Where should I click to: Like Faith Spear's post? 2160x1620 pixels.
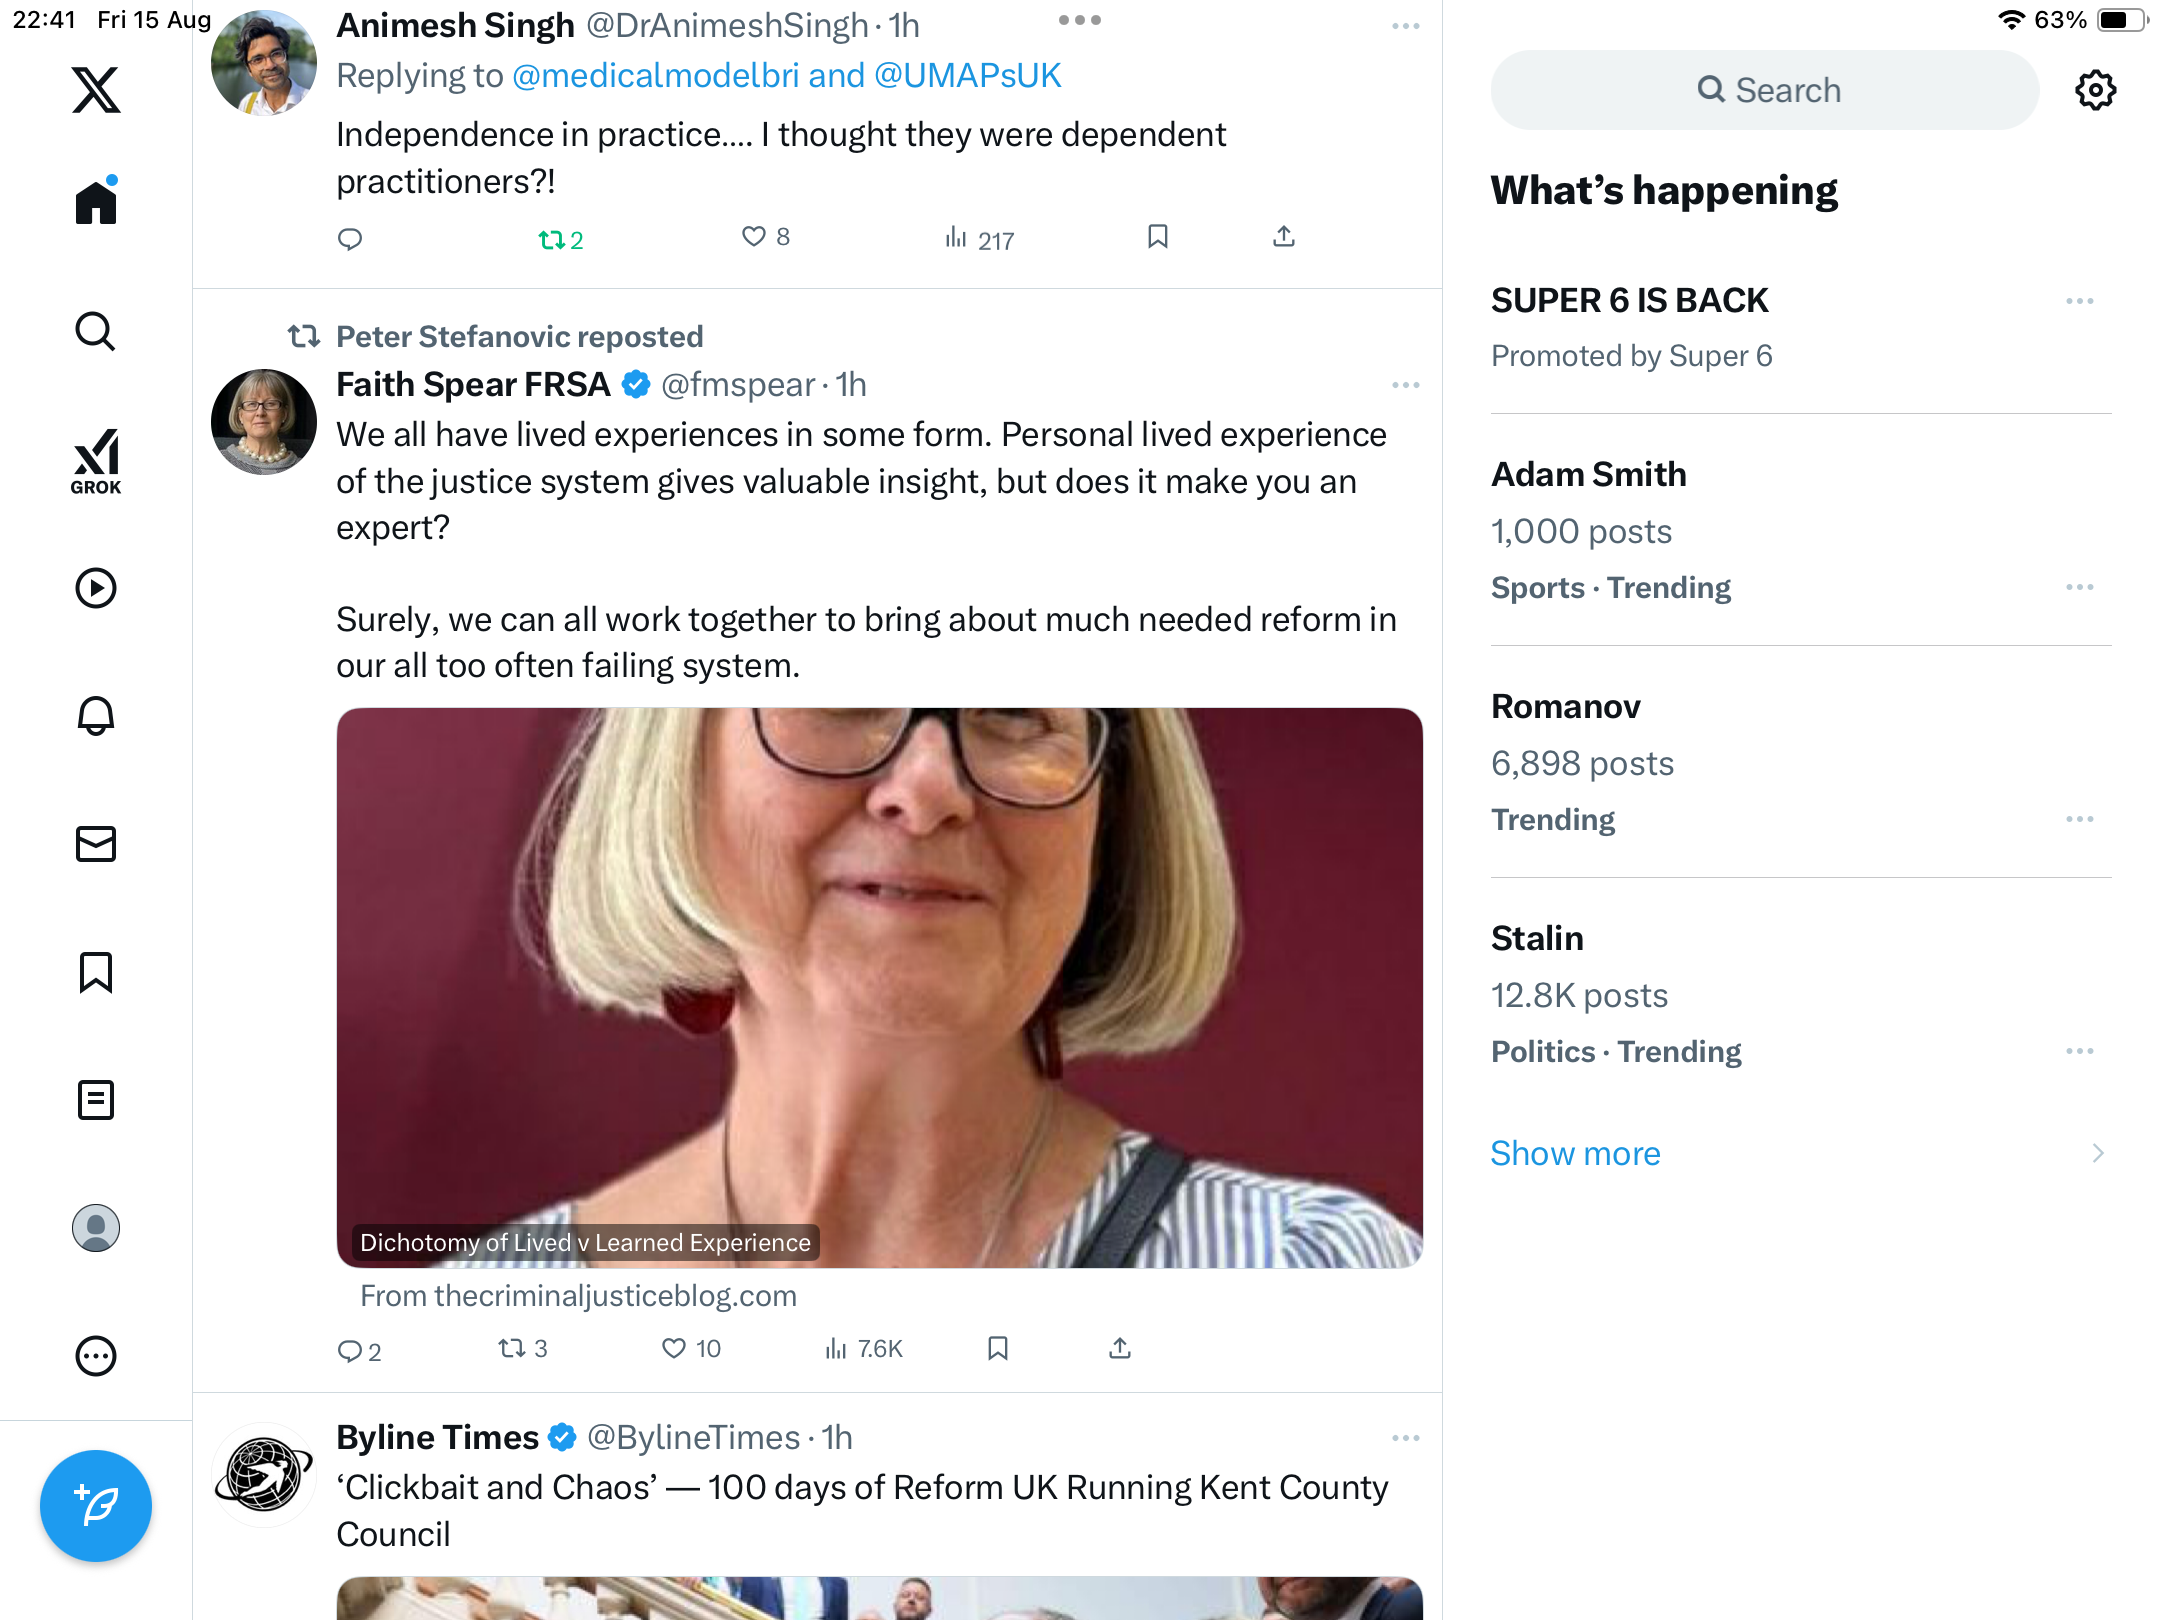click(675, 1349)
